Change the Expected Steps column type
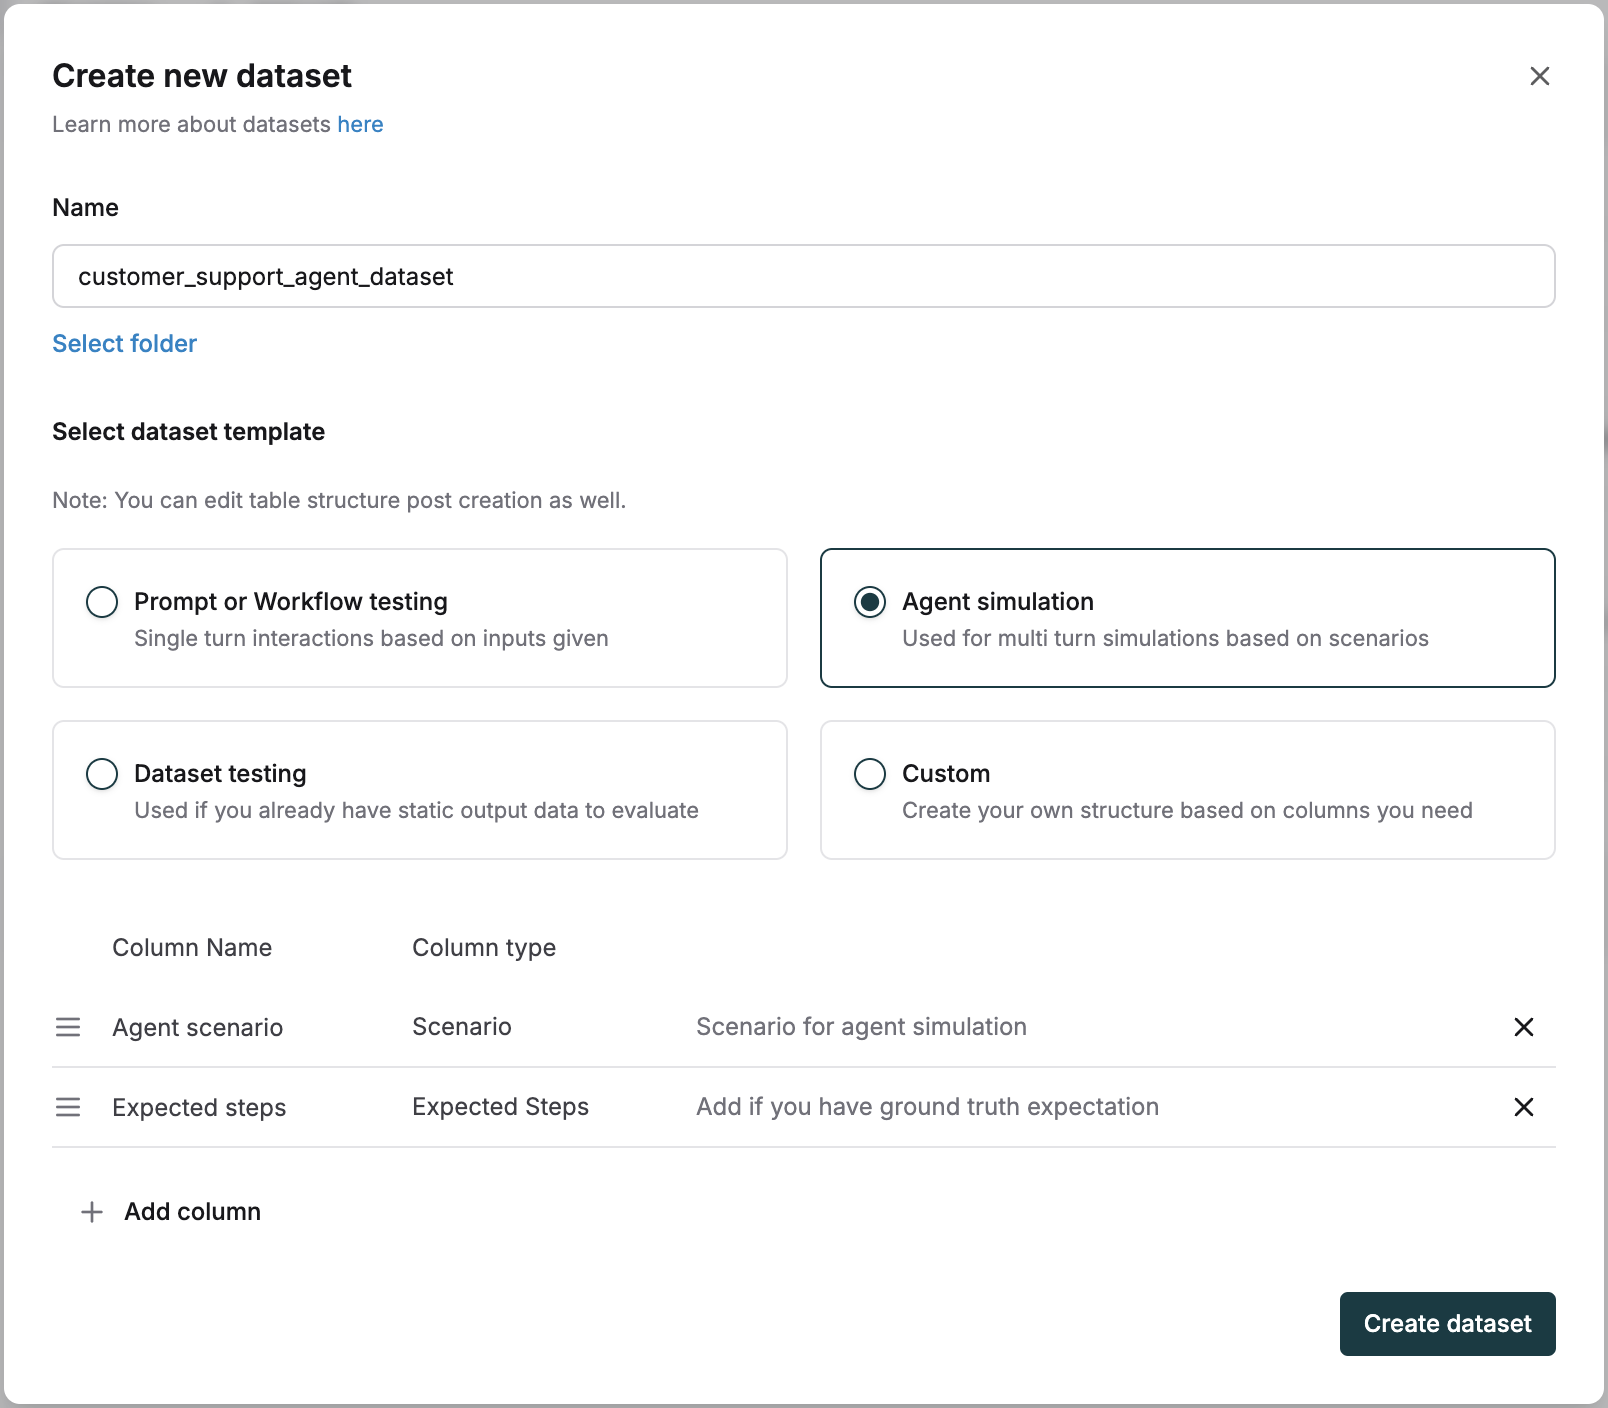The image size is (1608, 1408). [500, 1107]
